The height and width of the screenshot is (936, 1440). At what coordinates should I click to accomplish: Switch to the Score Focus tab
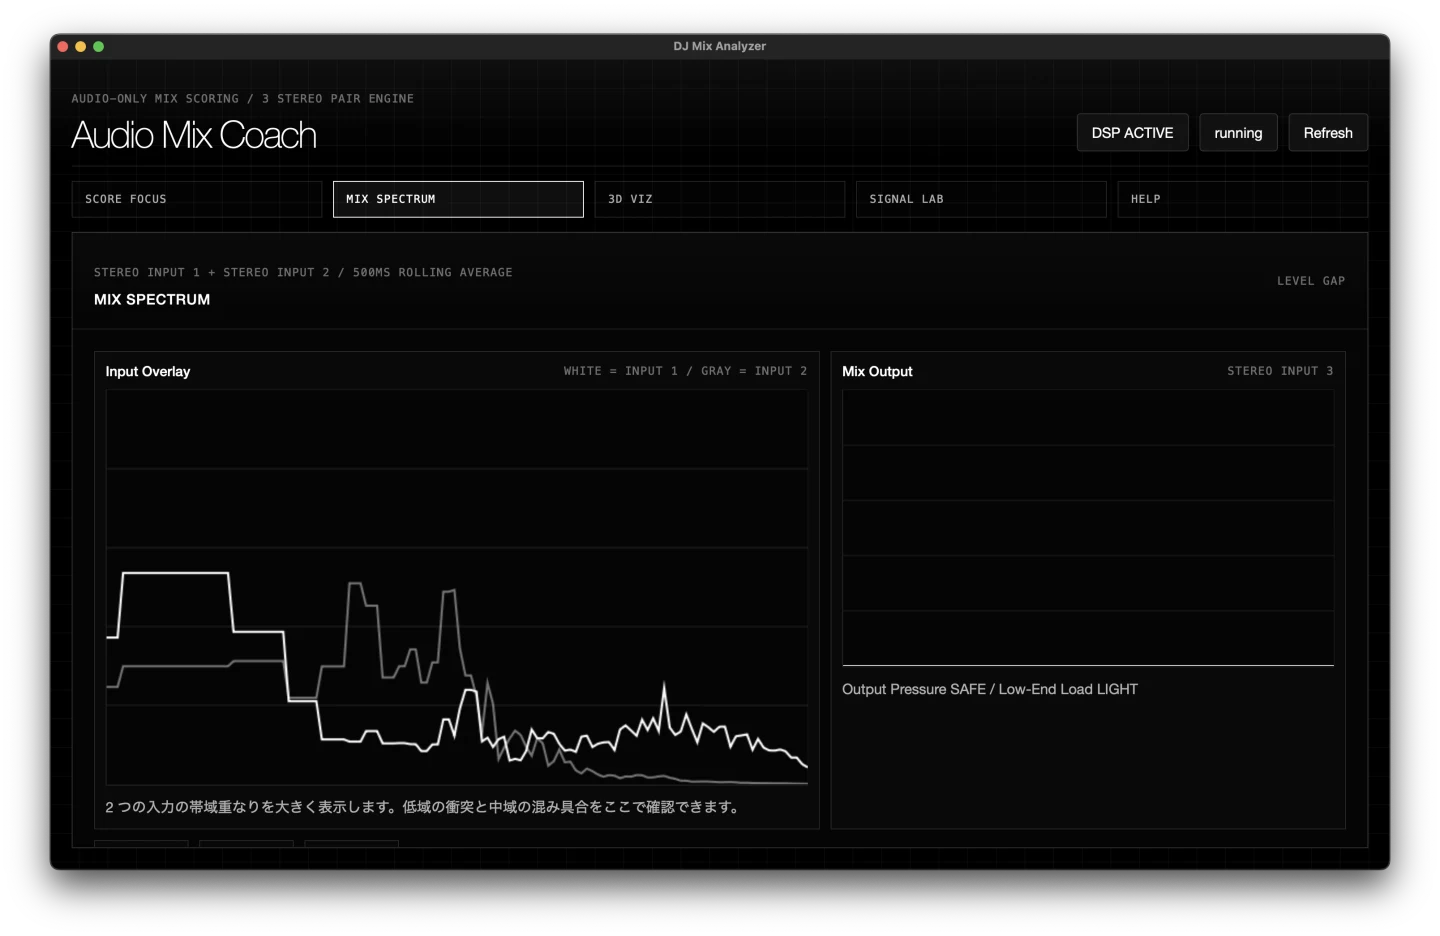196,199
